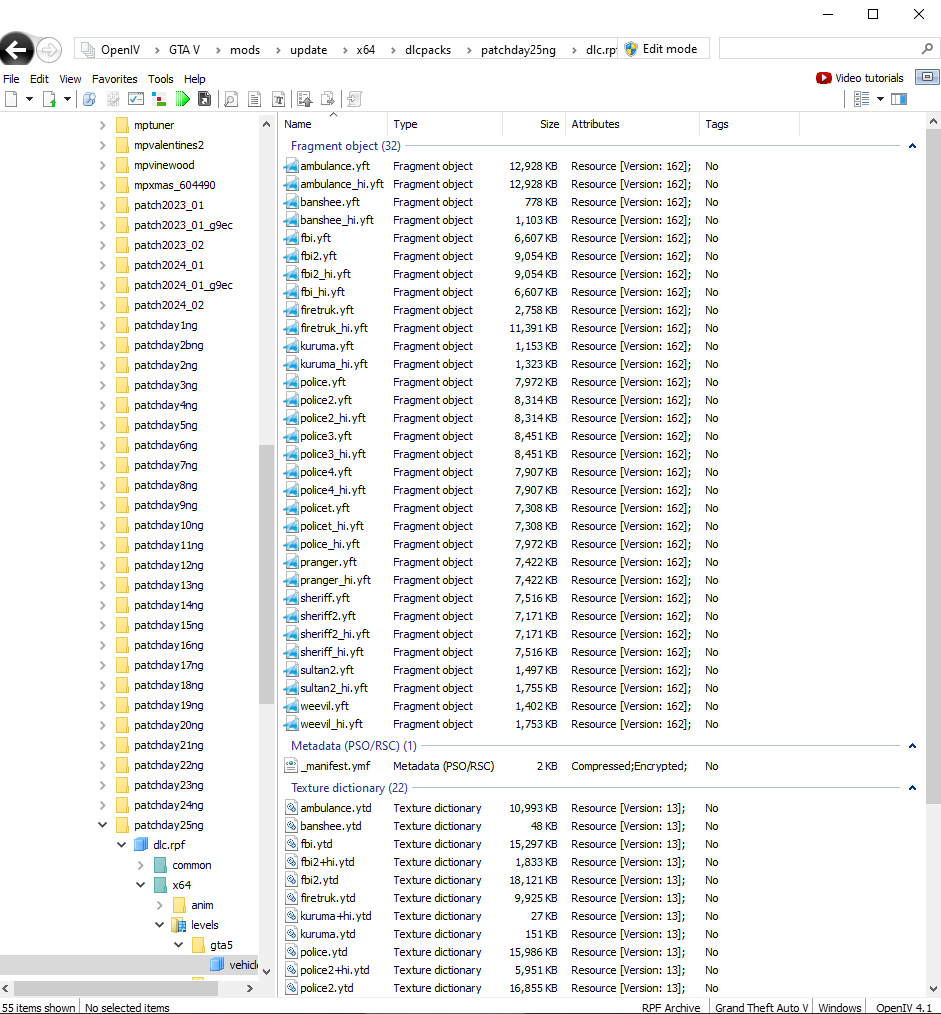The width and height of the screenshot is (941, 1014).
Task: Click the text document toolbar icon
Action: (x=255, y=99)
